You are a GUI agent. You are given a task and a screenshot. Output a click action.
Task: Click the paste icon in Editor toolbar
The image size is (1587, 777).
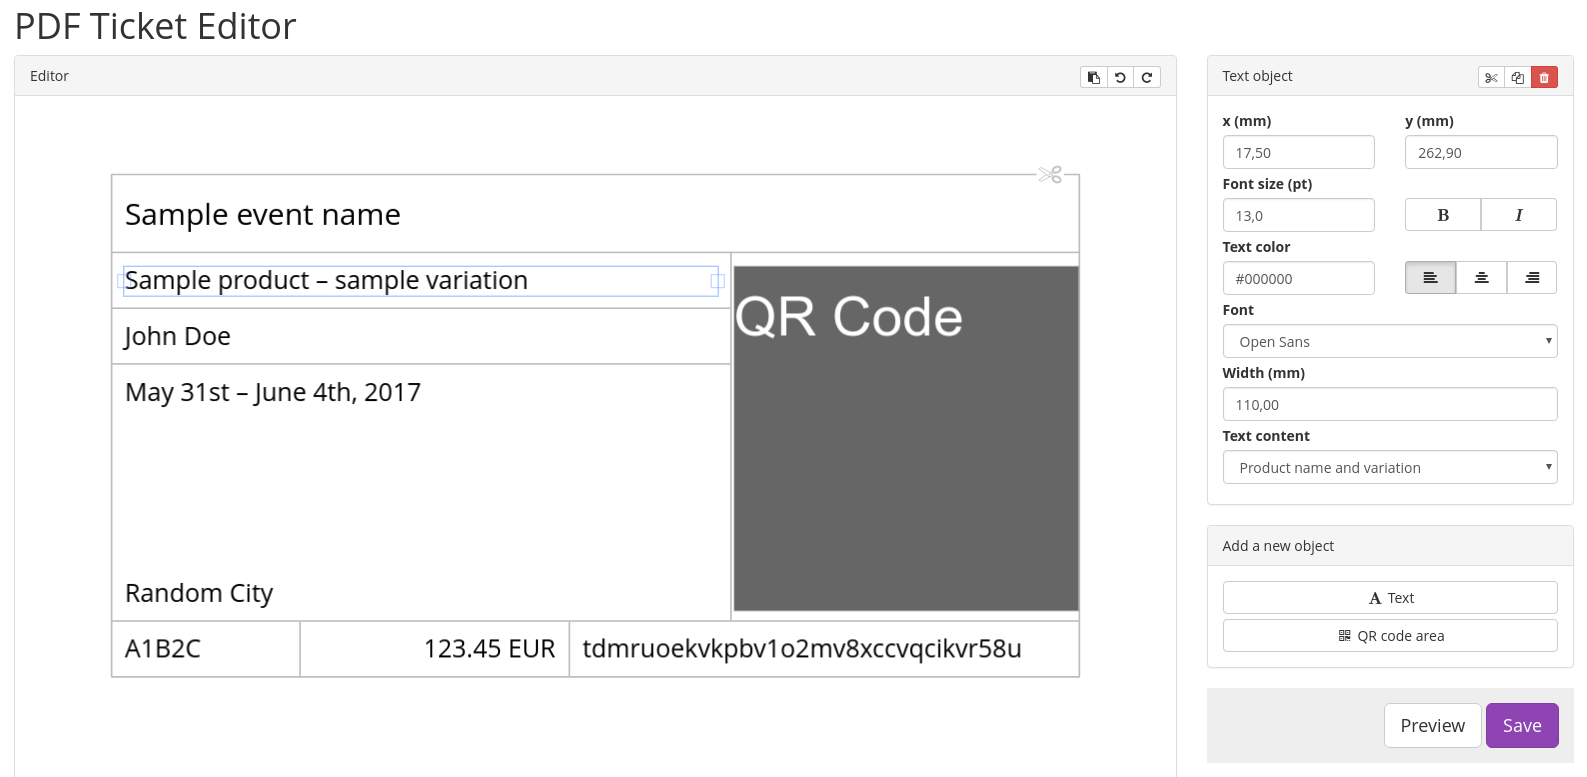coord(1094,77)
